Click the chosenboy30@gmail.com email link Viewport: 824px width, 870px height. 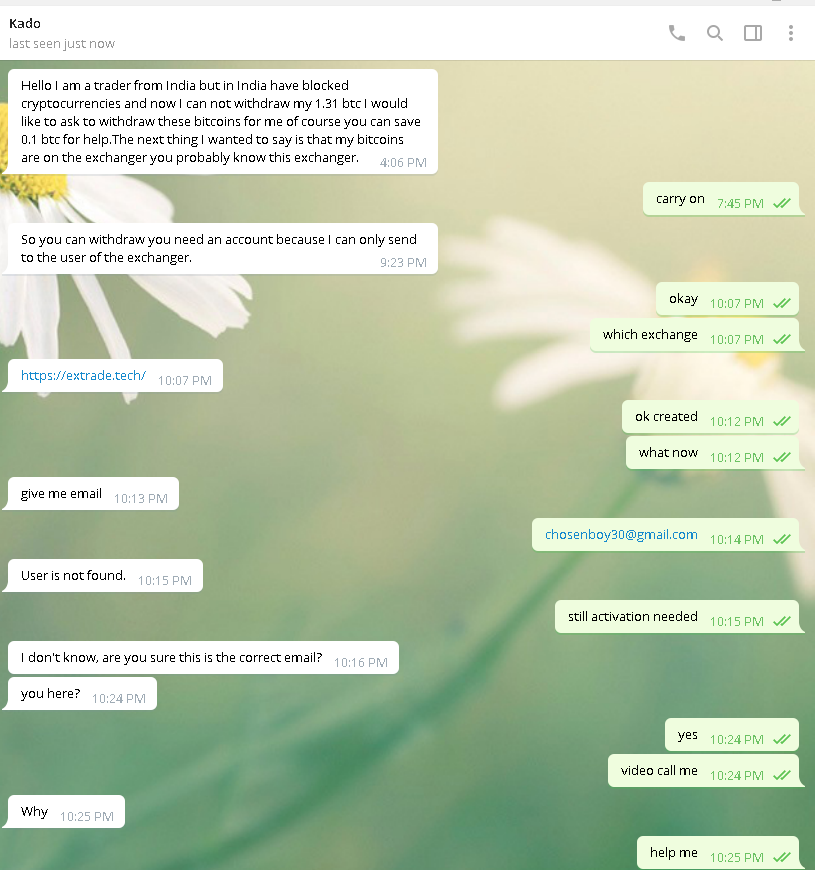pyautogui.click(x=621, y=534)
